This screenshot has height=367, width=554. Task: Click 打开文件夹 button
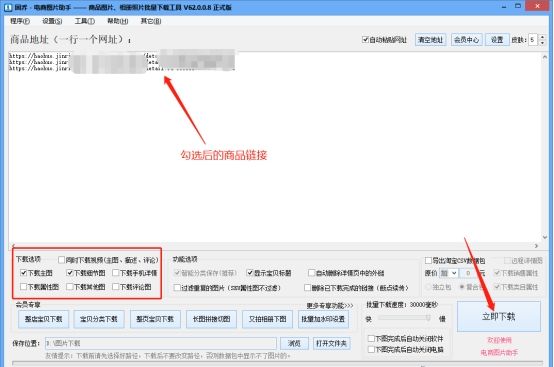click(331, 343)
